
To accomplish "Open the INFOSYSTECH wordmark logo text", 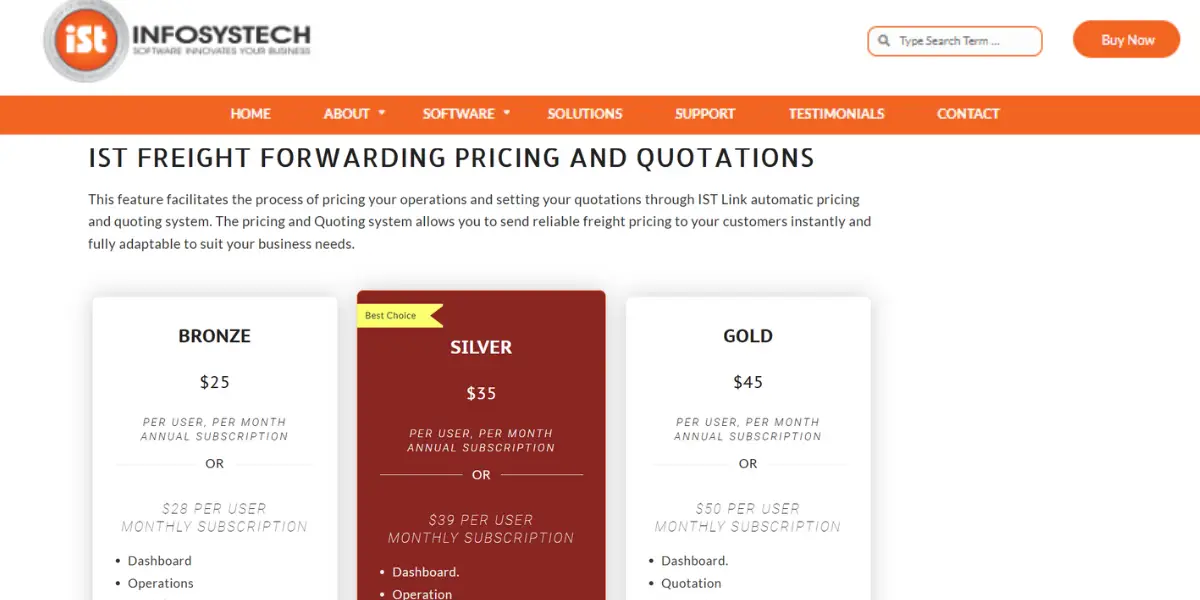I will click(221, 39).
